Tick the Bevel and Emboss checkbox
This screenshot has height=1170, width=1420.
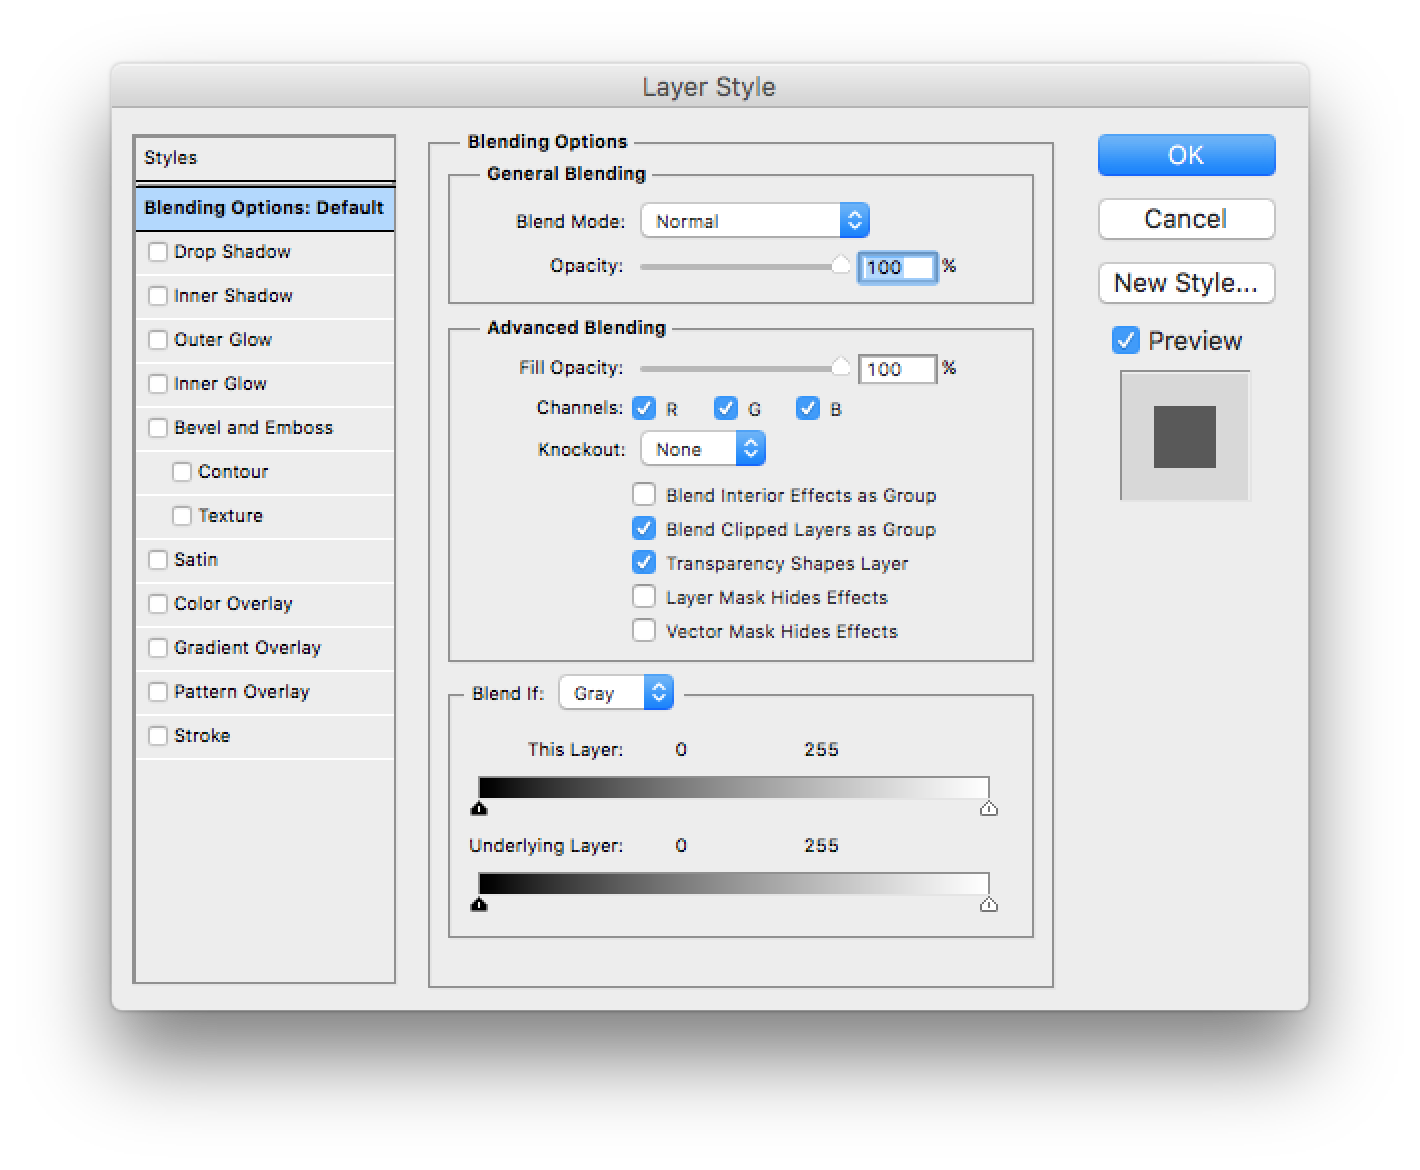(x=158, y=428)
